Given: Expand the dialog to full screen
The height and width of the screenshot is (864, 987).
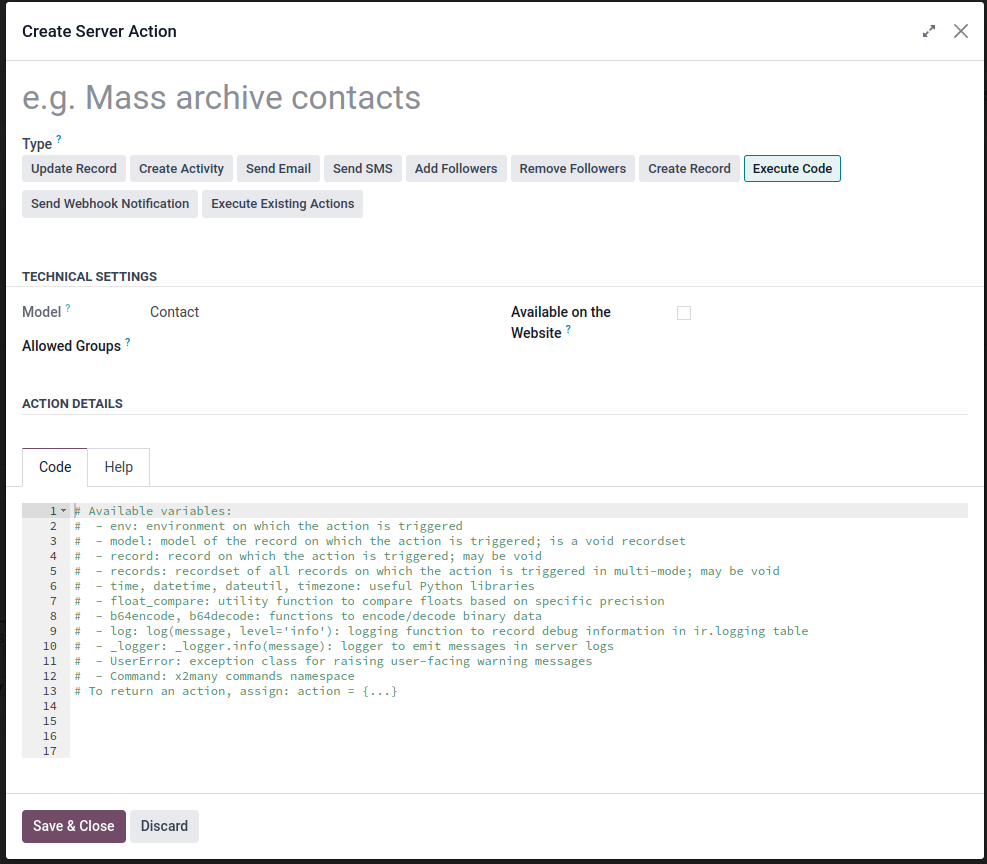Looking at the screenshot, I should coord(928,31).
